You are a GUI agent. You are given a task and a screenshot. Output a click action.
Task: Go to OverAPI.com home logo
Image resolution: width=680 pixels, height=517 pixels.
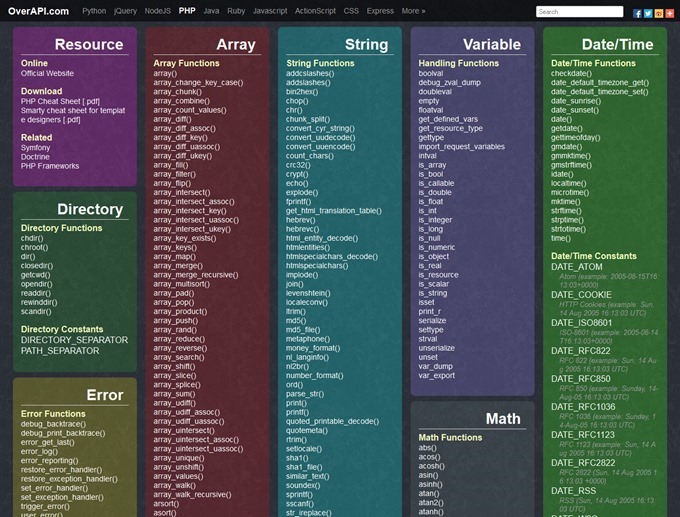point(38,11)
